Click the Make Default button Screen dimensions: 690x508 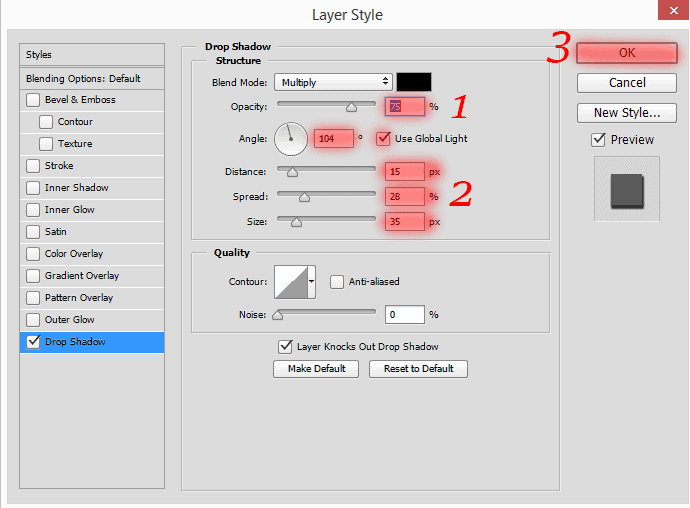coord(316,369)
